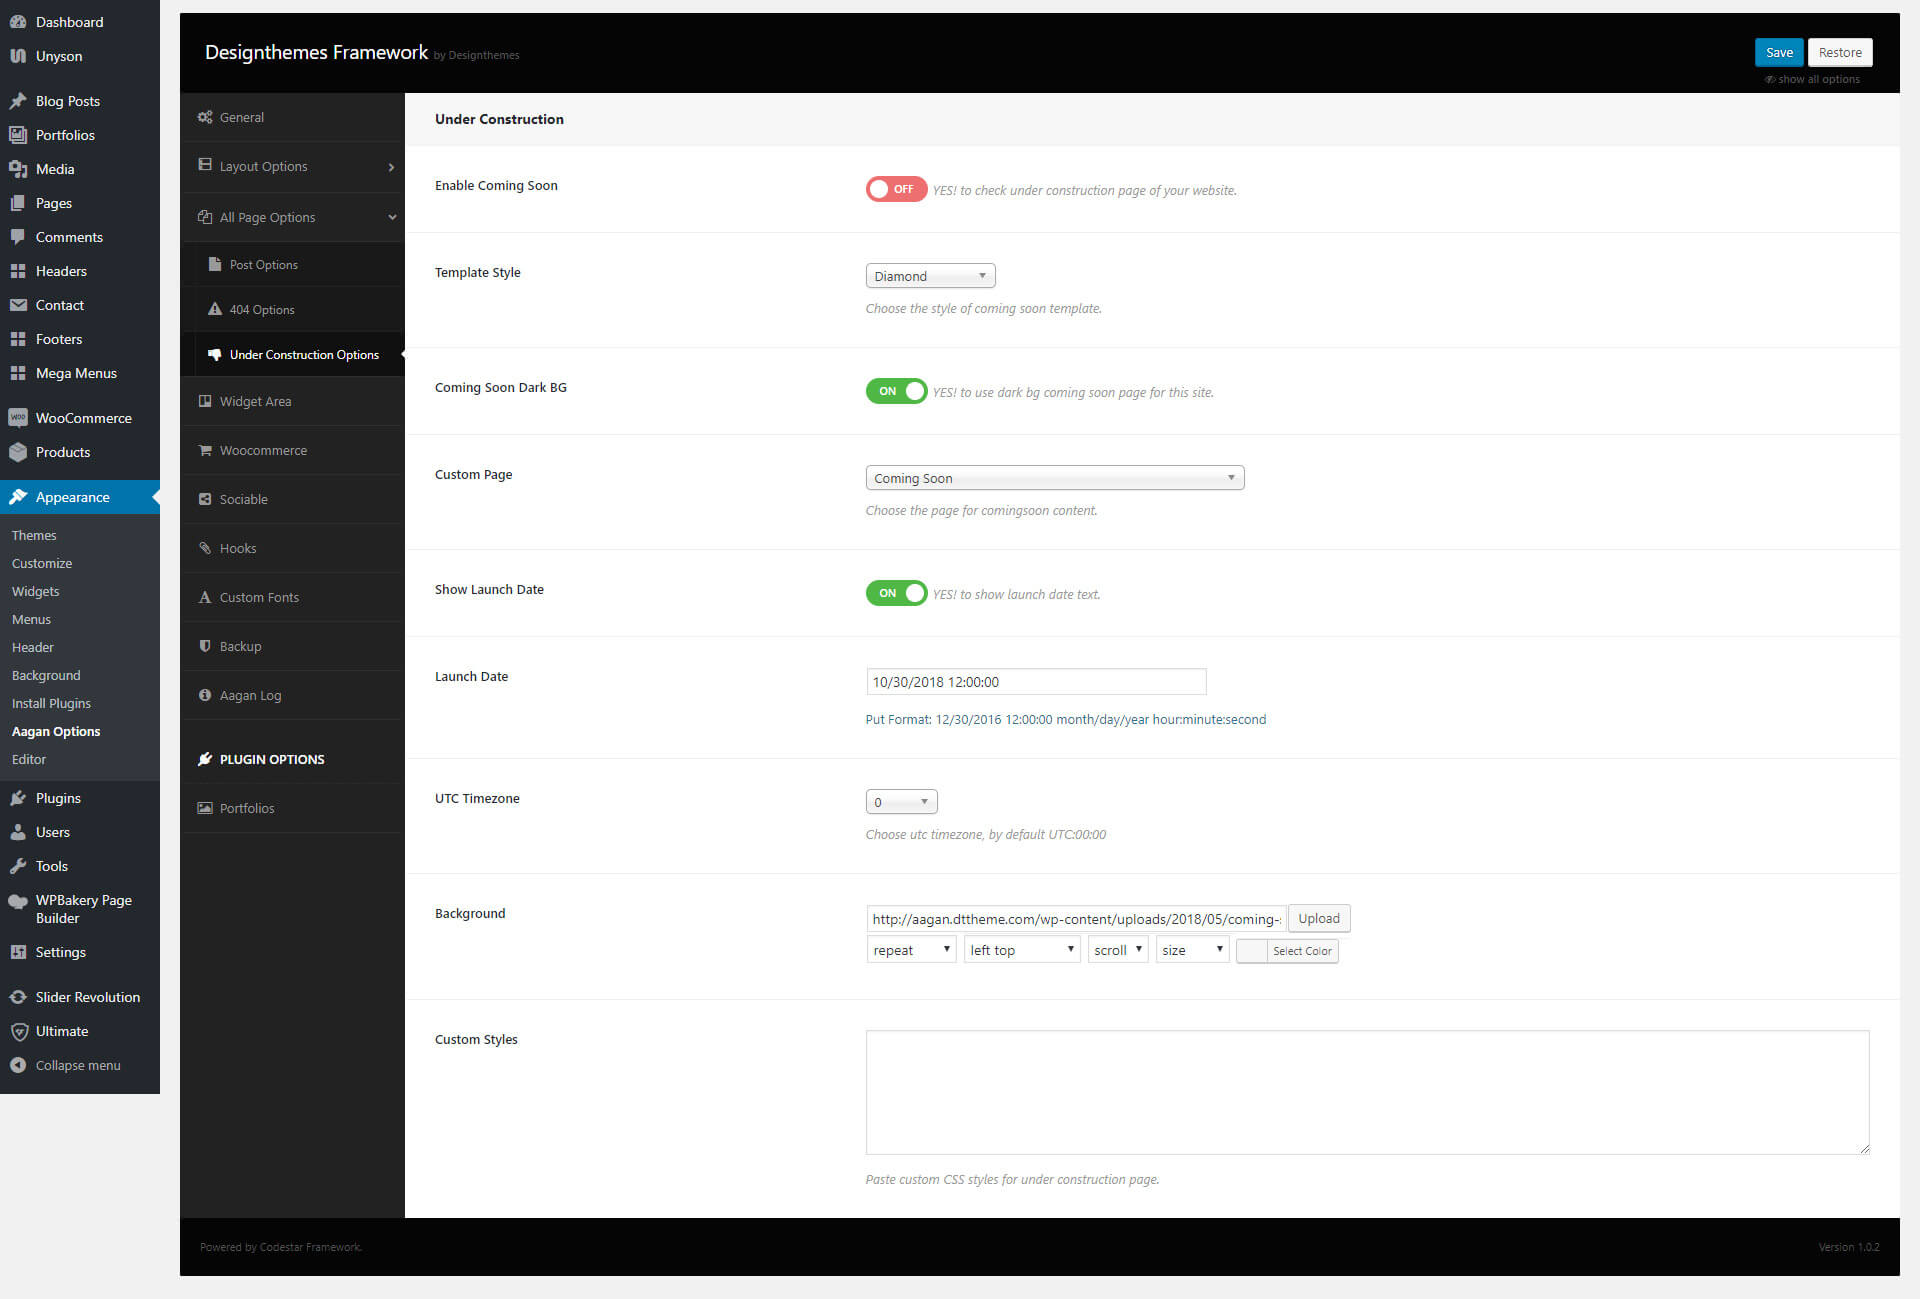Click the Mega Menus grid icon
Screen dimensions: 1920x1299
point(18,373)
